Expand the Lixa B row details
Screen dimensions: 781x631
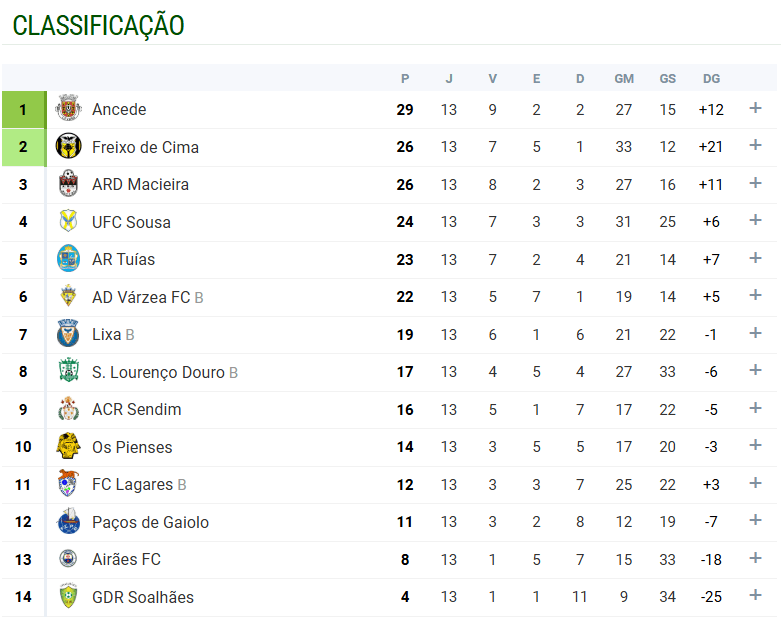point(755,334)
